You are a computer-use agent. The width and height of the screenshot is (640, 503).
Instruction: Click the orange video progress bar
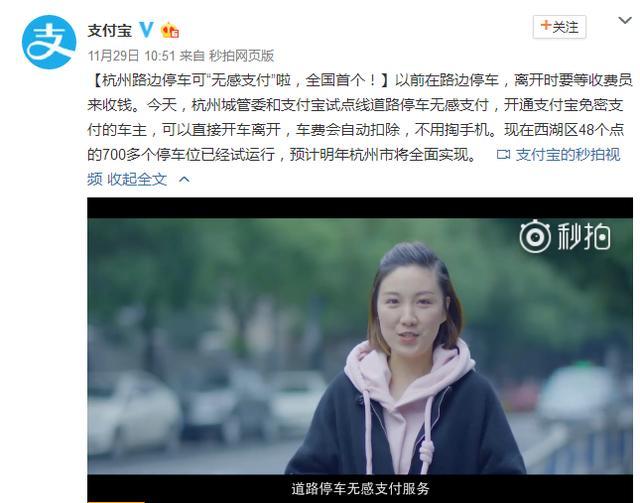pos(116,501)
